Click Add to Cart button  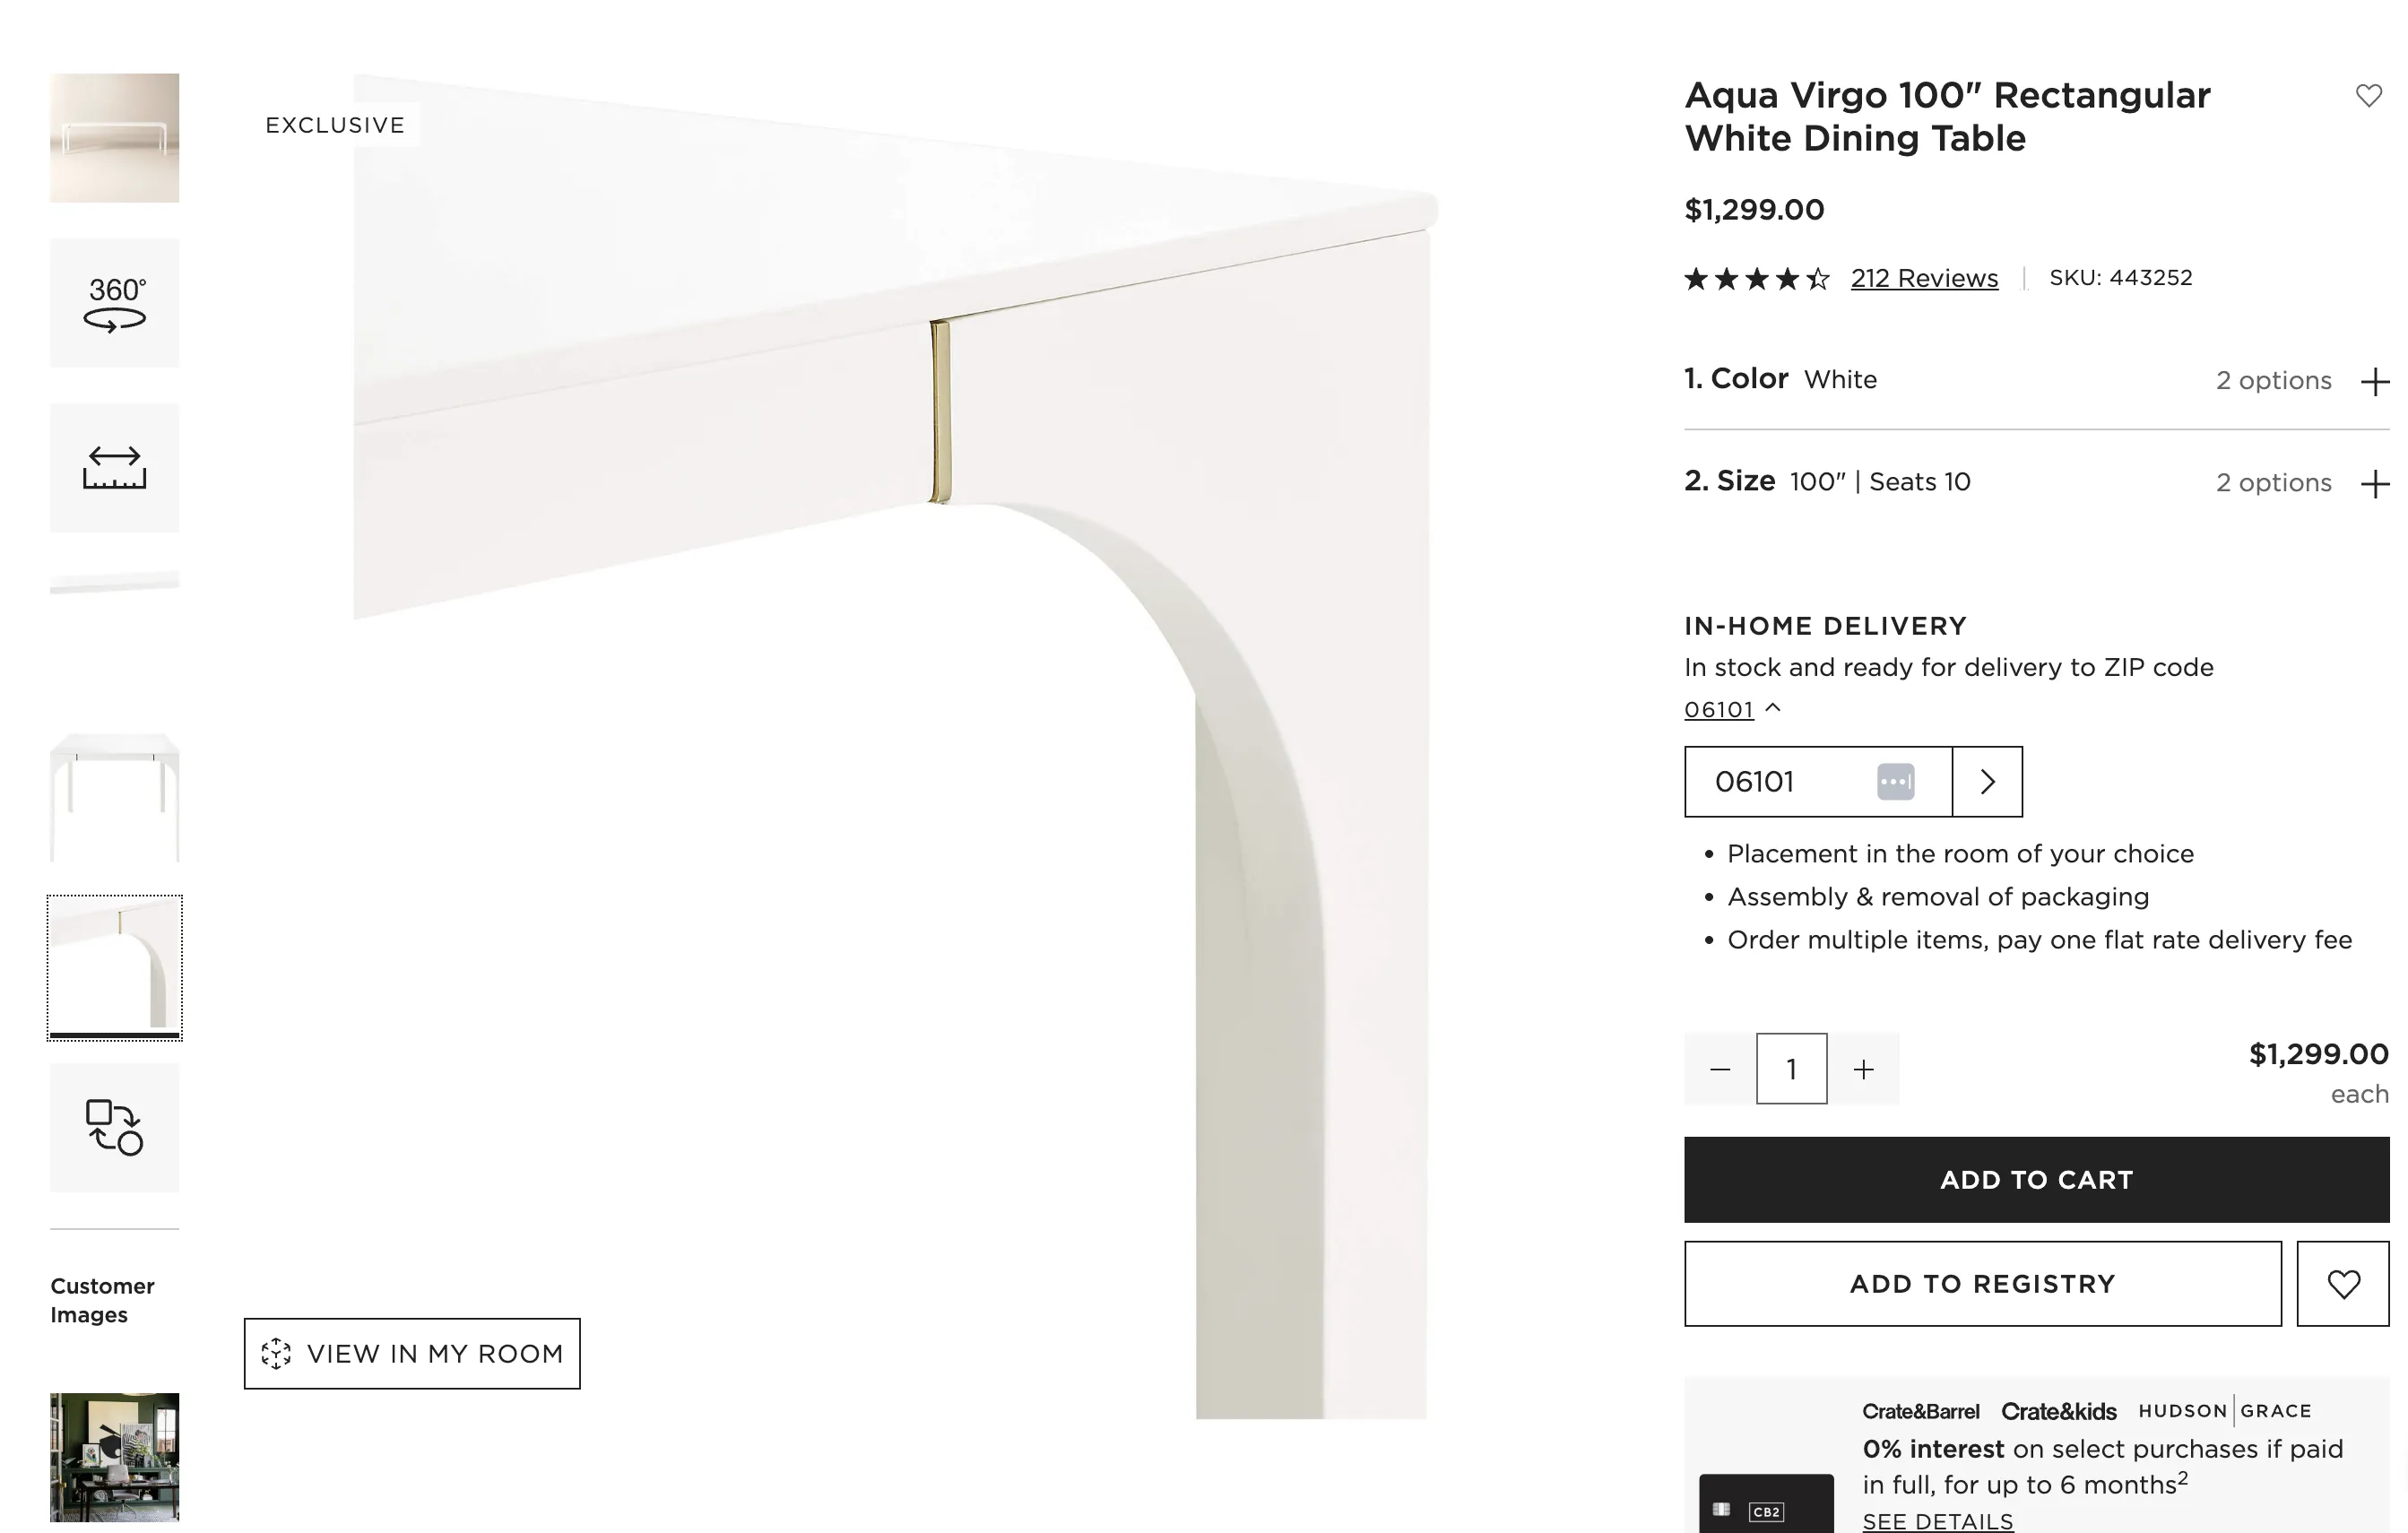[x=2036, y=1180]
